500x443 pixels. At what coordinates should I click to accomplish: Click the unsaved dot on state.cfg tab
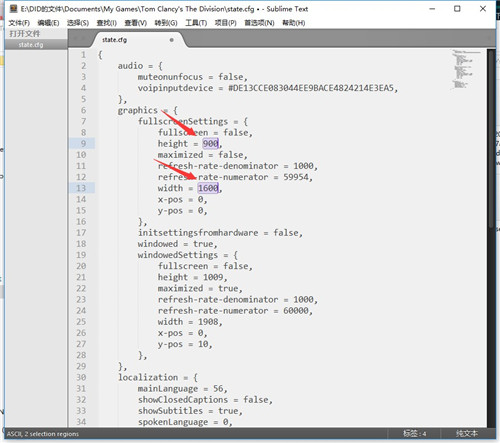pyautogui.click(x=172, y=40)
